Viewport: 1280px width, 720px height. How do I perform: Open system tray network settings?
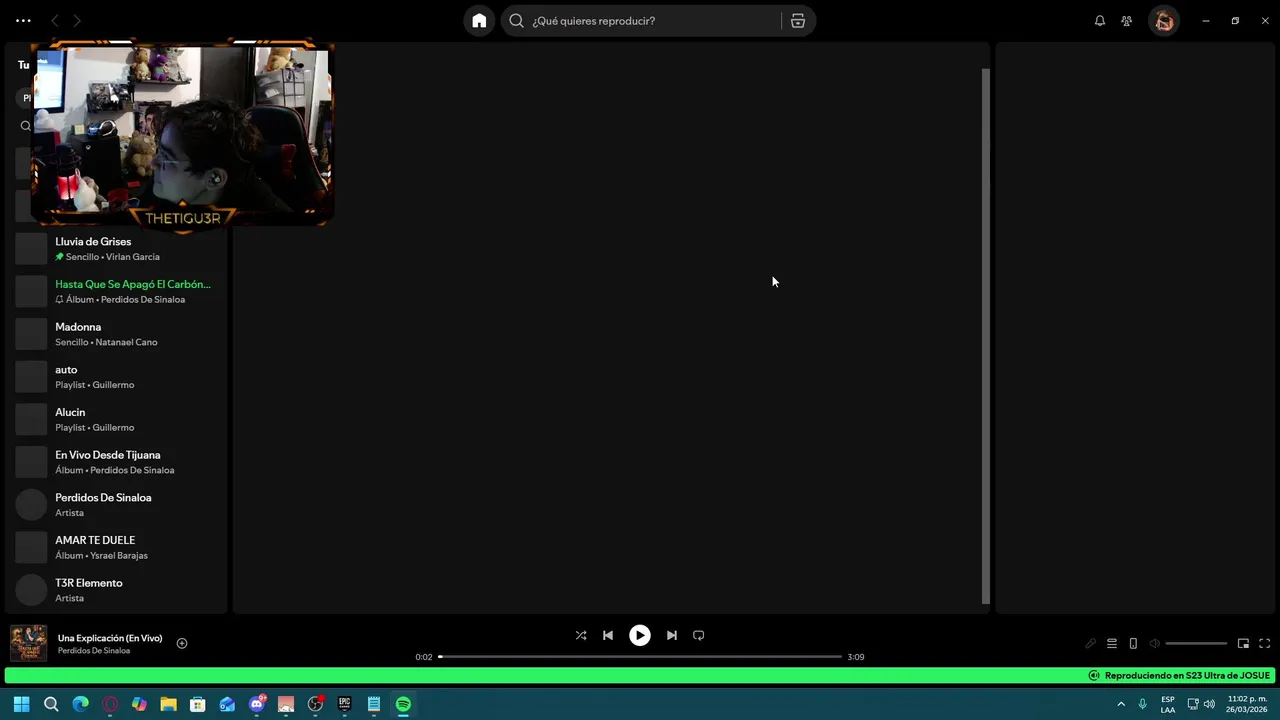click(1193, 704)
